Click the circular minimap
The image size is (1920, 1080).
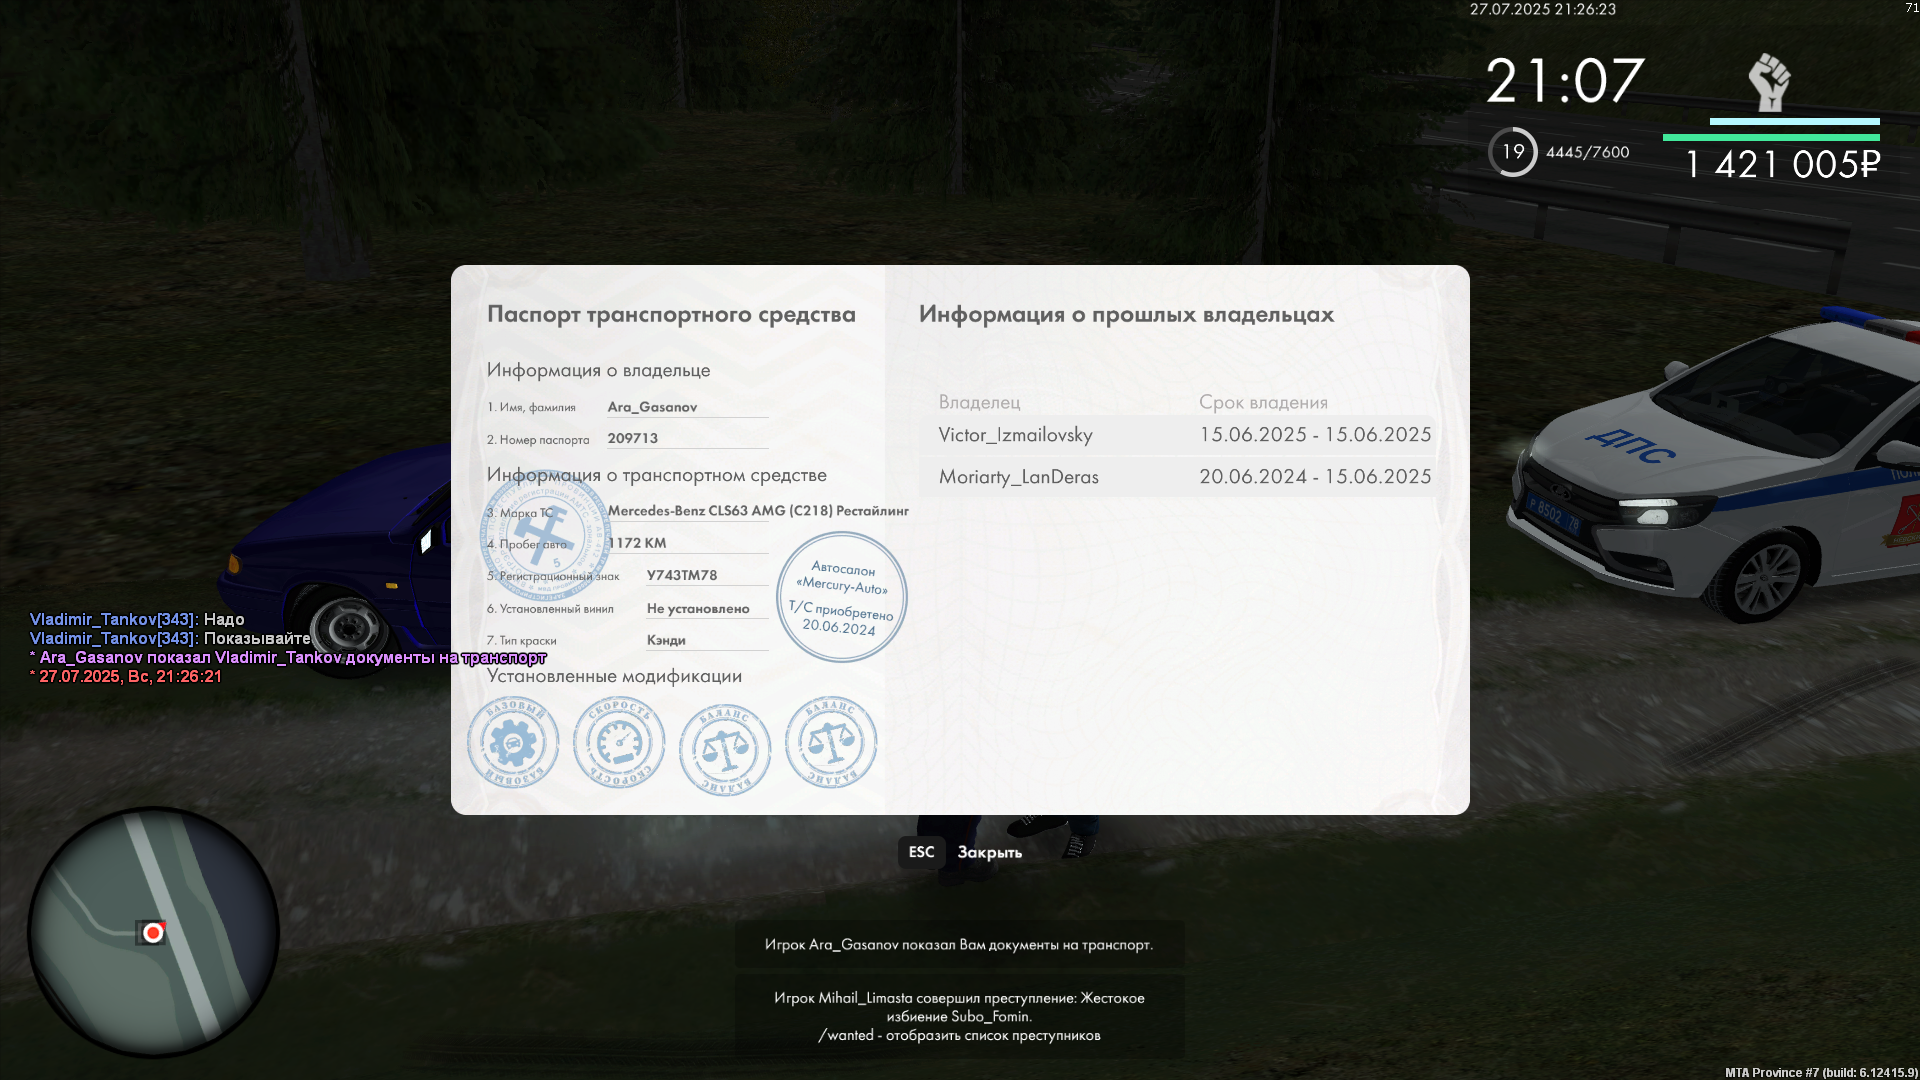point(153,932)
